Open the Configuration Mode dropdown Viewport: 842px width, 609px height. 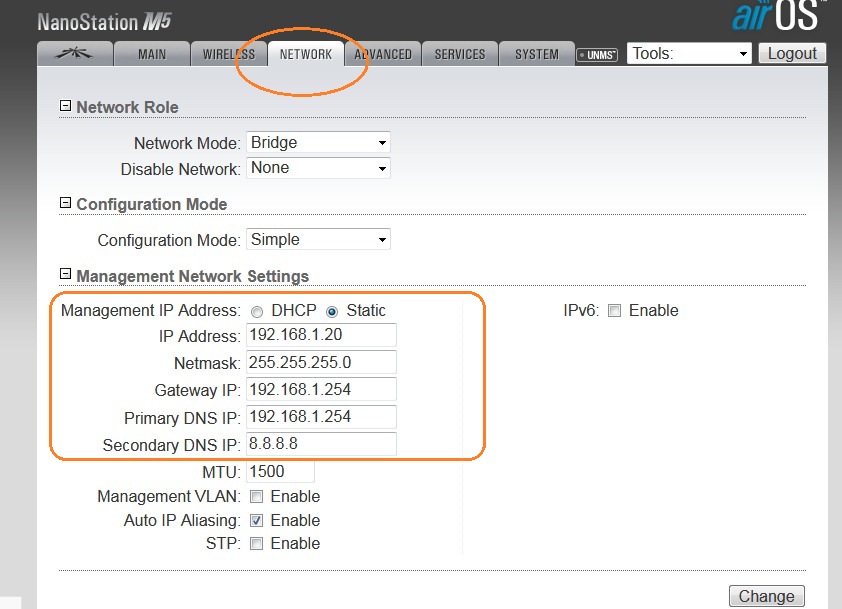pos(318,240)
